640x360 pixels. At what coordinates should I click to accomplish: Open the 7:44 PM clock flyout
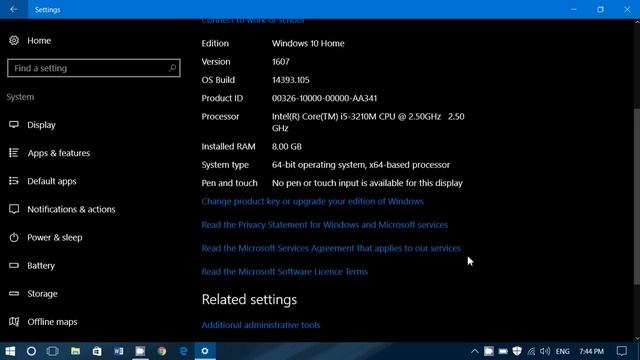[591, 351]
